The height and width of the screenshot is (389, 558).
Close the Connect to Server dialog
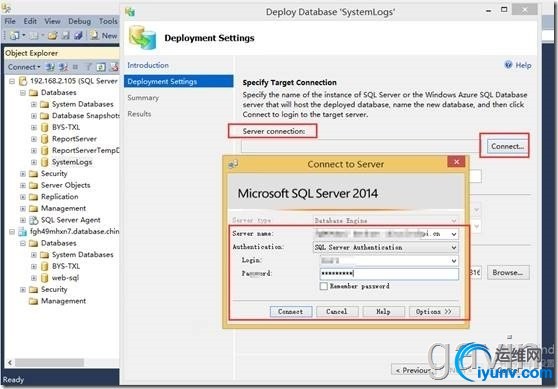[x=457, y=162]
